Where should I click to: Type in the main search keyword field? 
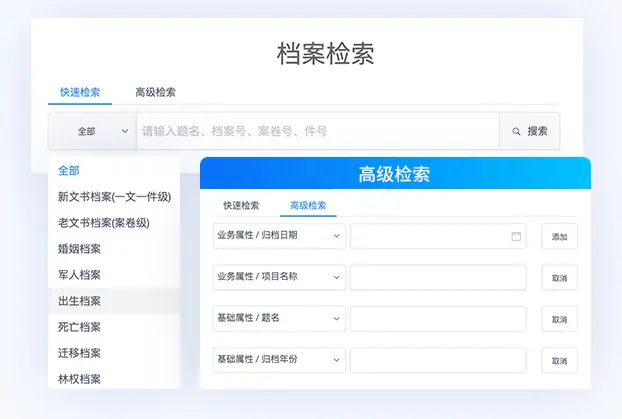coord(317,131)
